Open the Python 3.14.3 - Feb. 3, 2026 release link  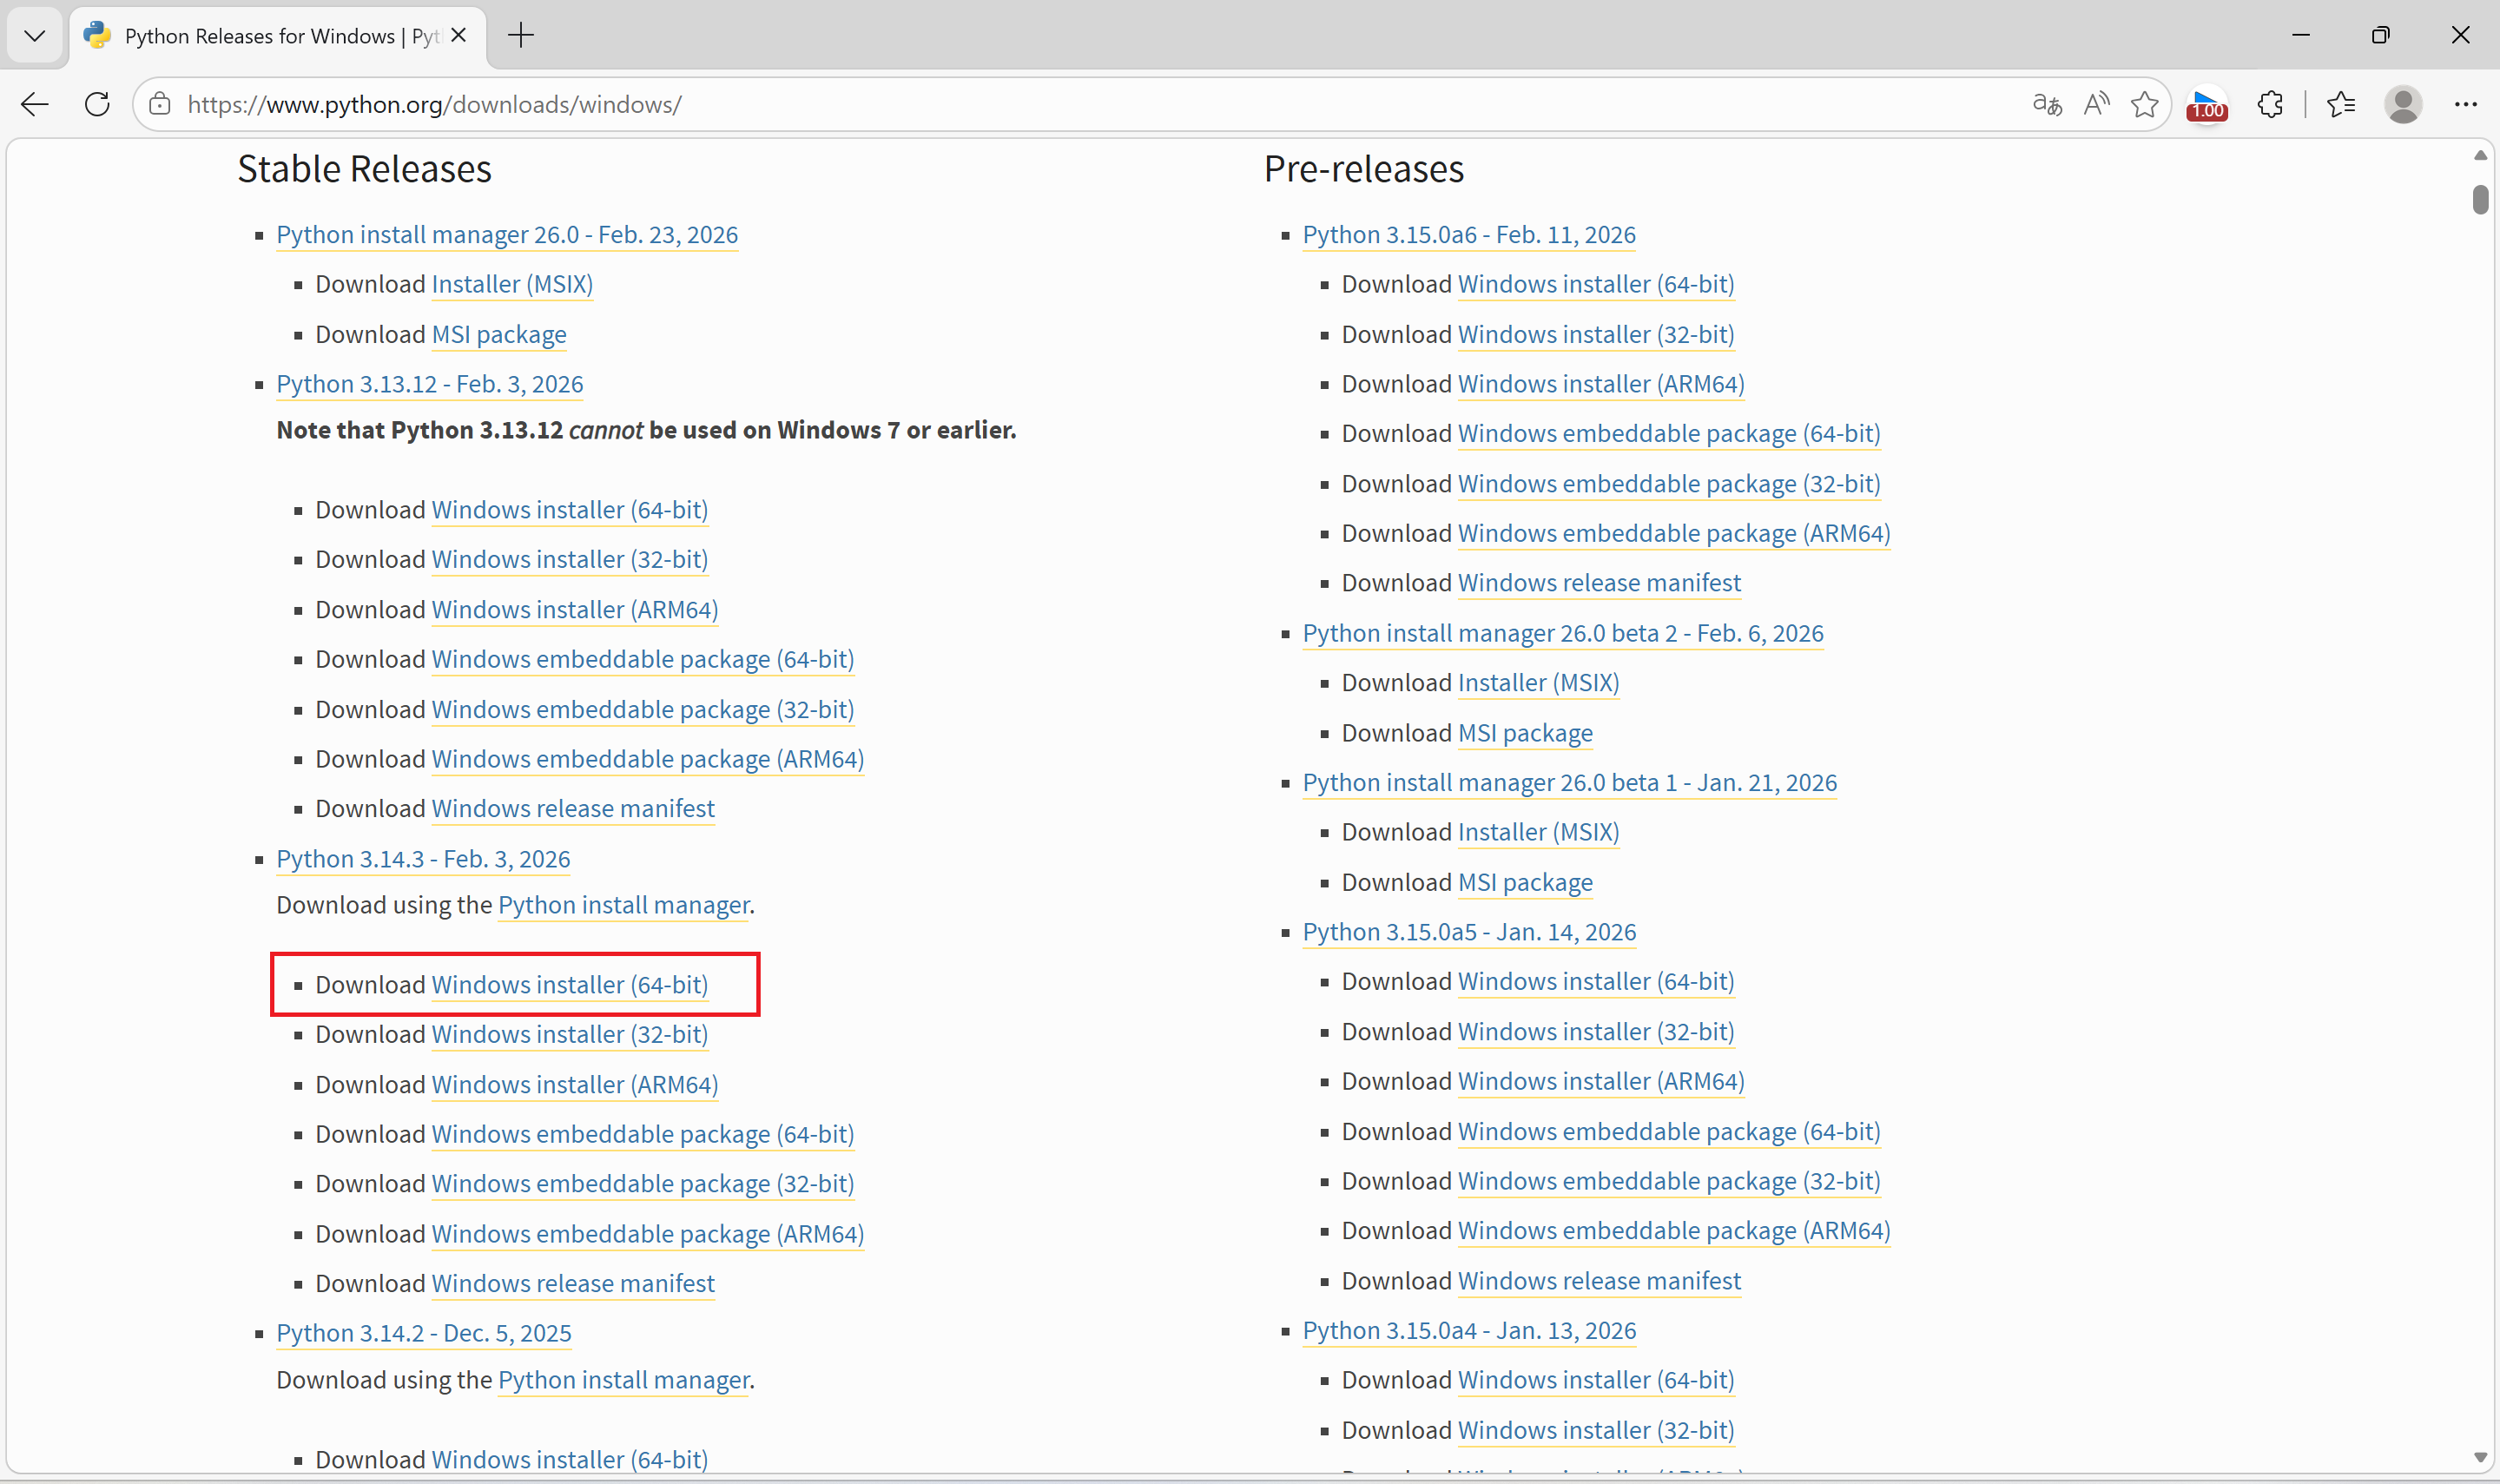coord(423,860)
